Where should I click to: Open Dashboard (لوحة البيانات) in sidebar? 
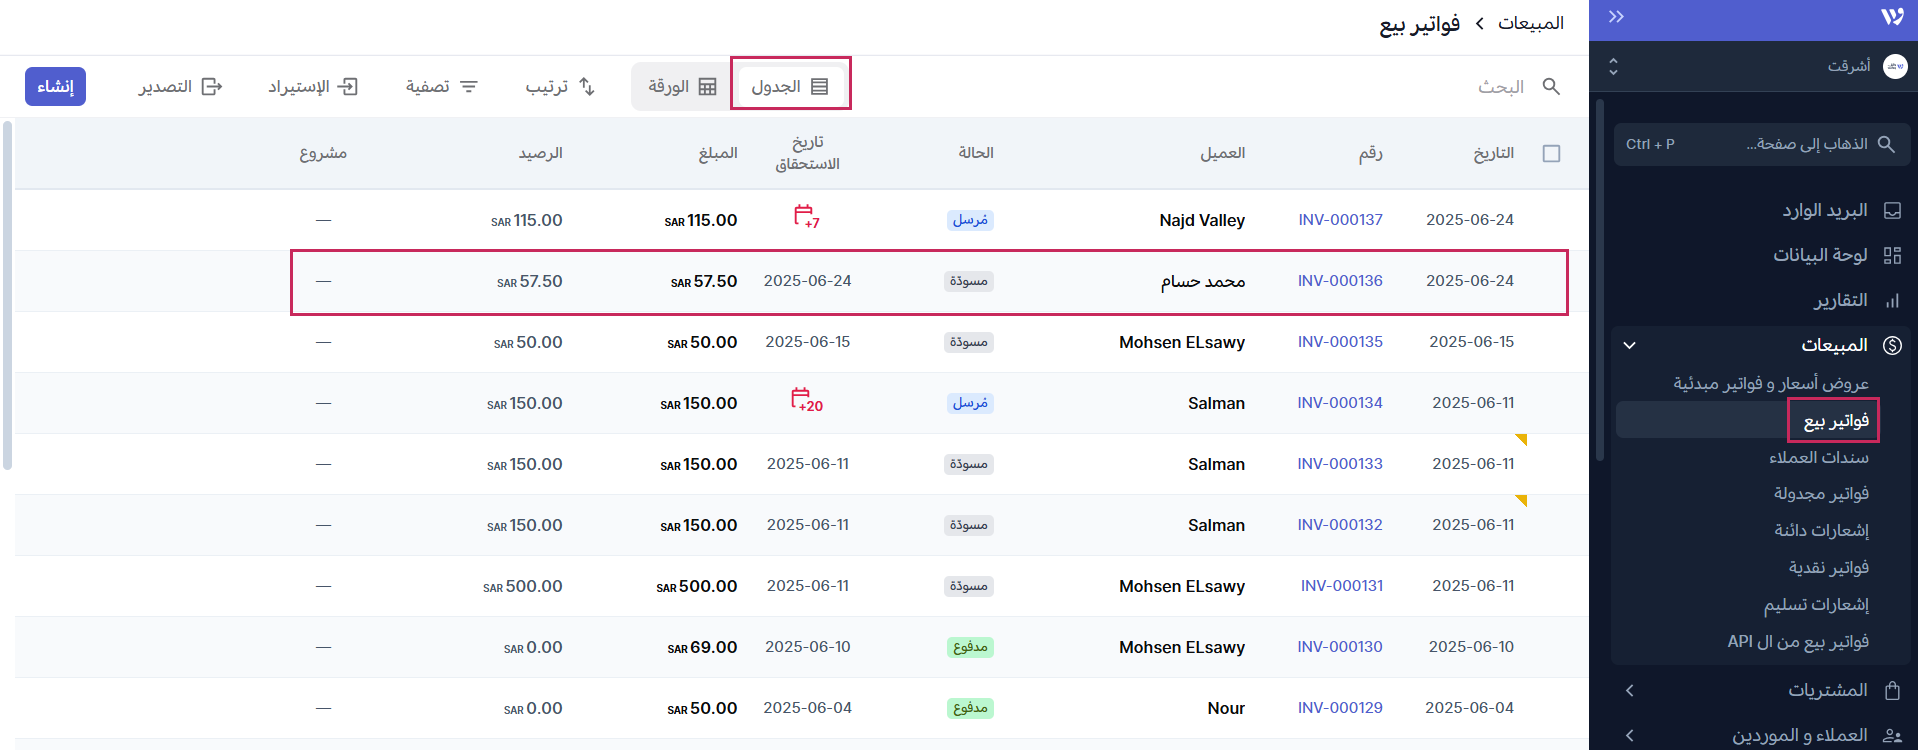pyautogui.click(x=1820, y=256)
